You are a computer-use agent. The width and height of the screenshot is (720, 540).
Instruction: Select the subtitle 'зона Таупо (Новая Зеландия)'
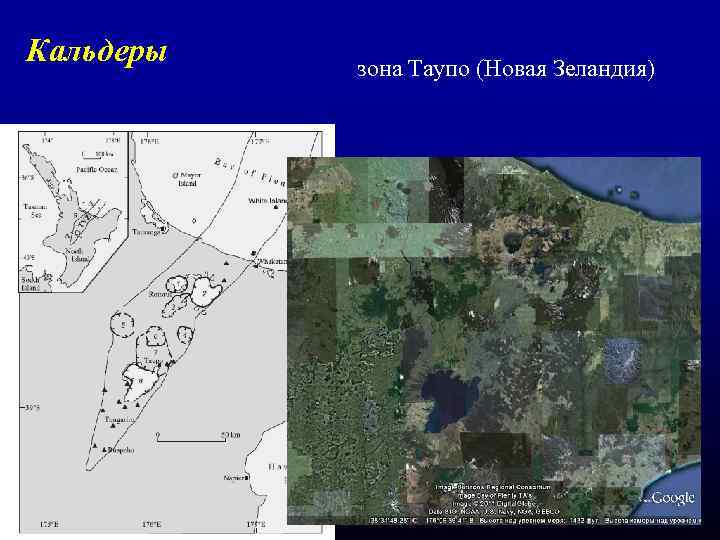(x=506, y=69)
